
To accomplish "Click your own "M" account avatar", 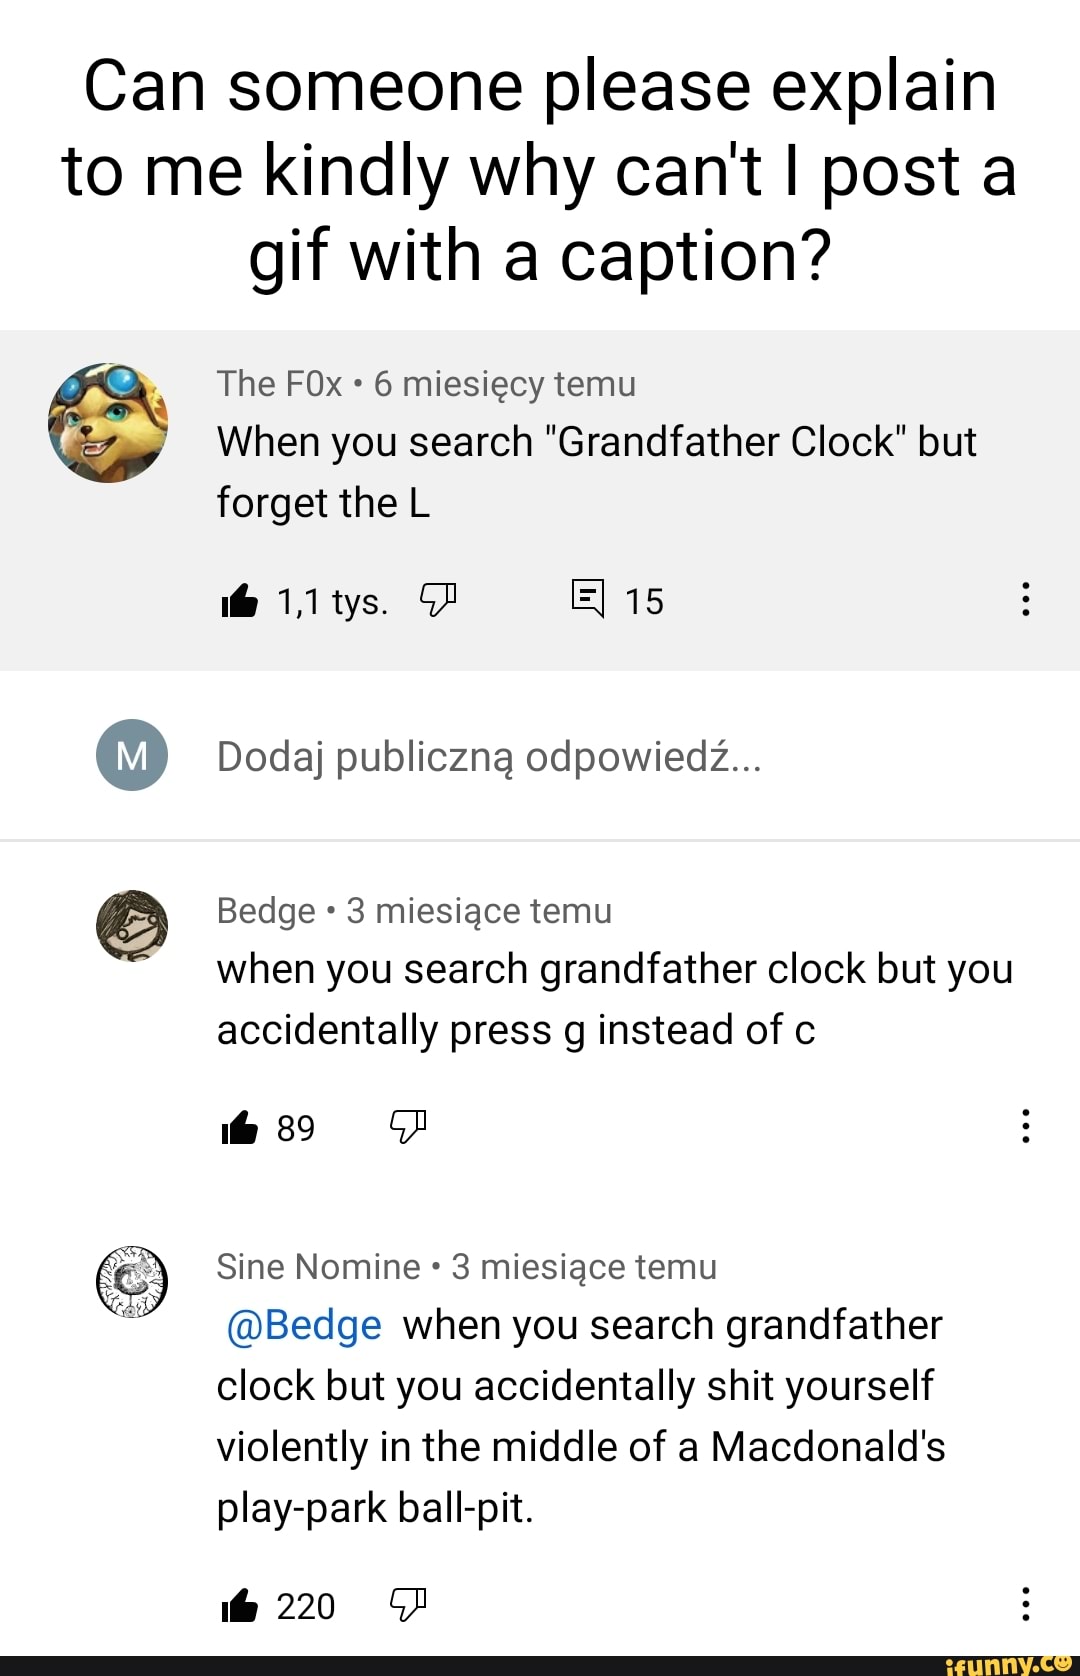I will click(x=132, y=755).
